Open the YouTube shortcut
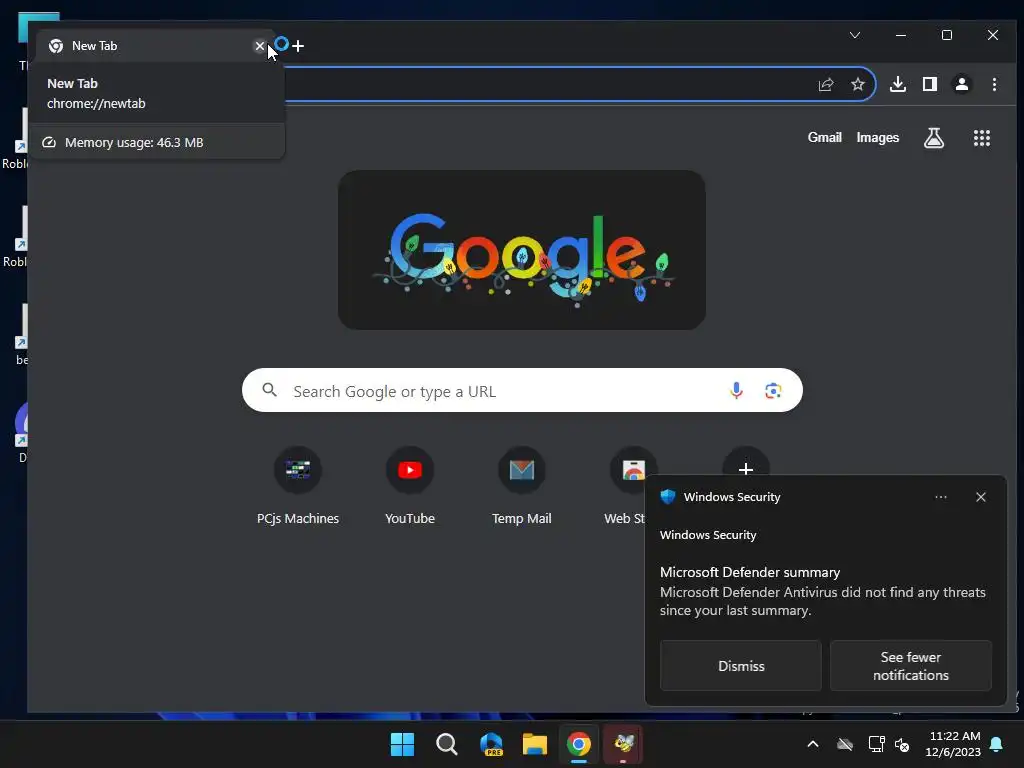This screenshot has width=1024, height=768. pos(409,487)
